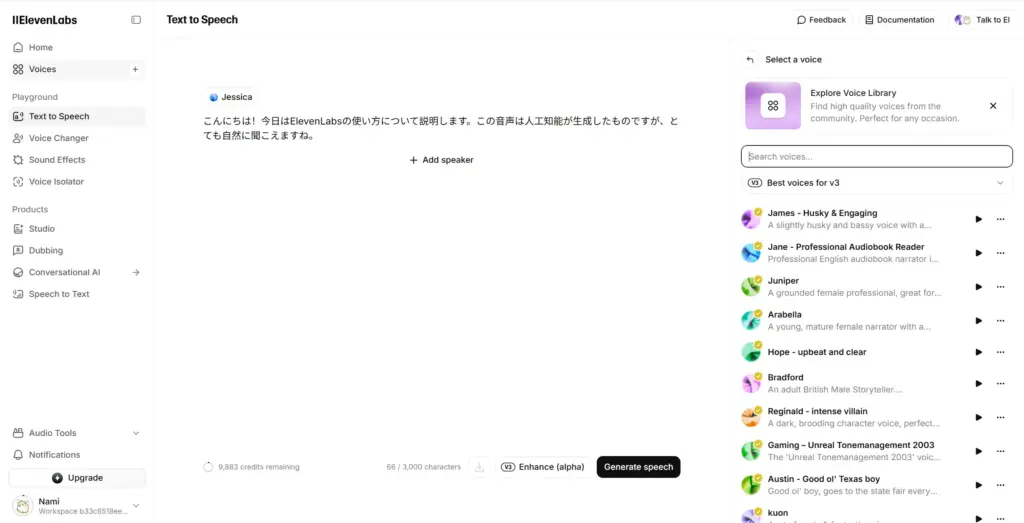Select the Reginald - intense villain voice
The image size is (1024, 523).
pos(876,417)
